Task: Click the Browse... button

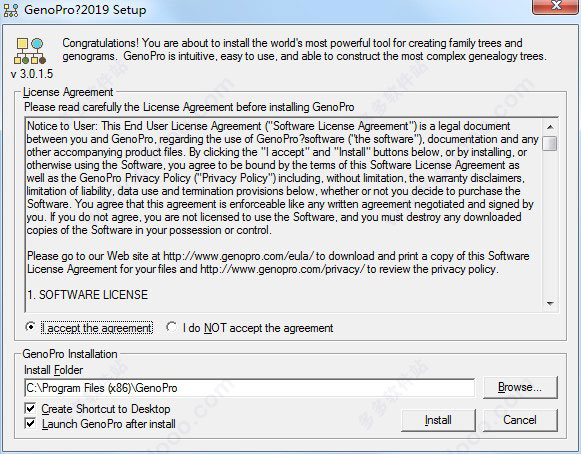Action: click(520, 387)
